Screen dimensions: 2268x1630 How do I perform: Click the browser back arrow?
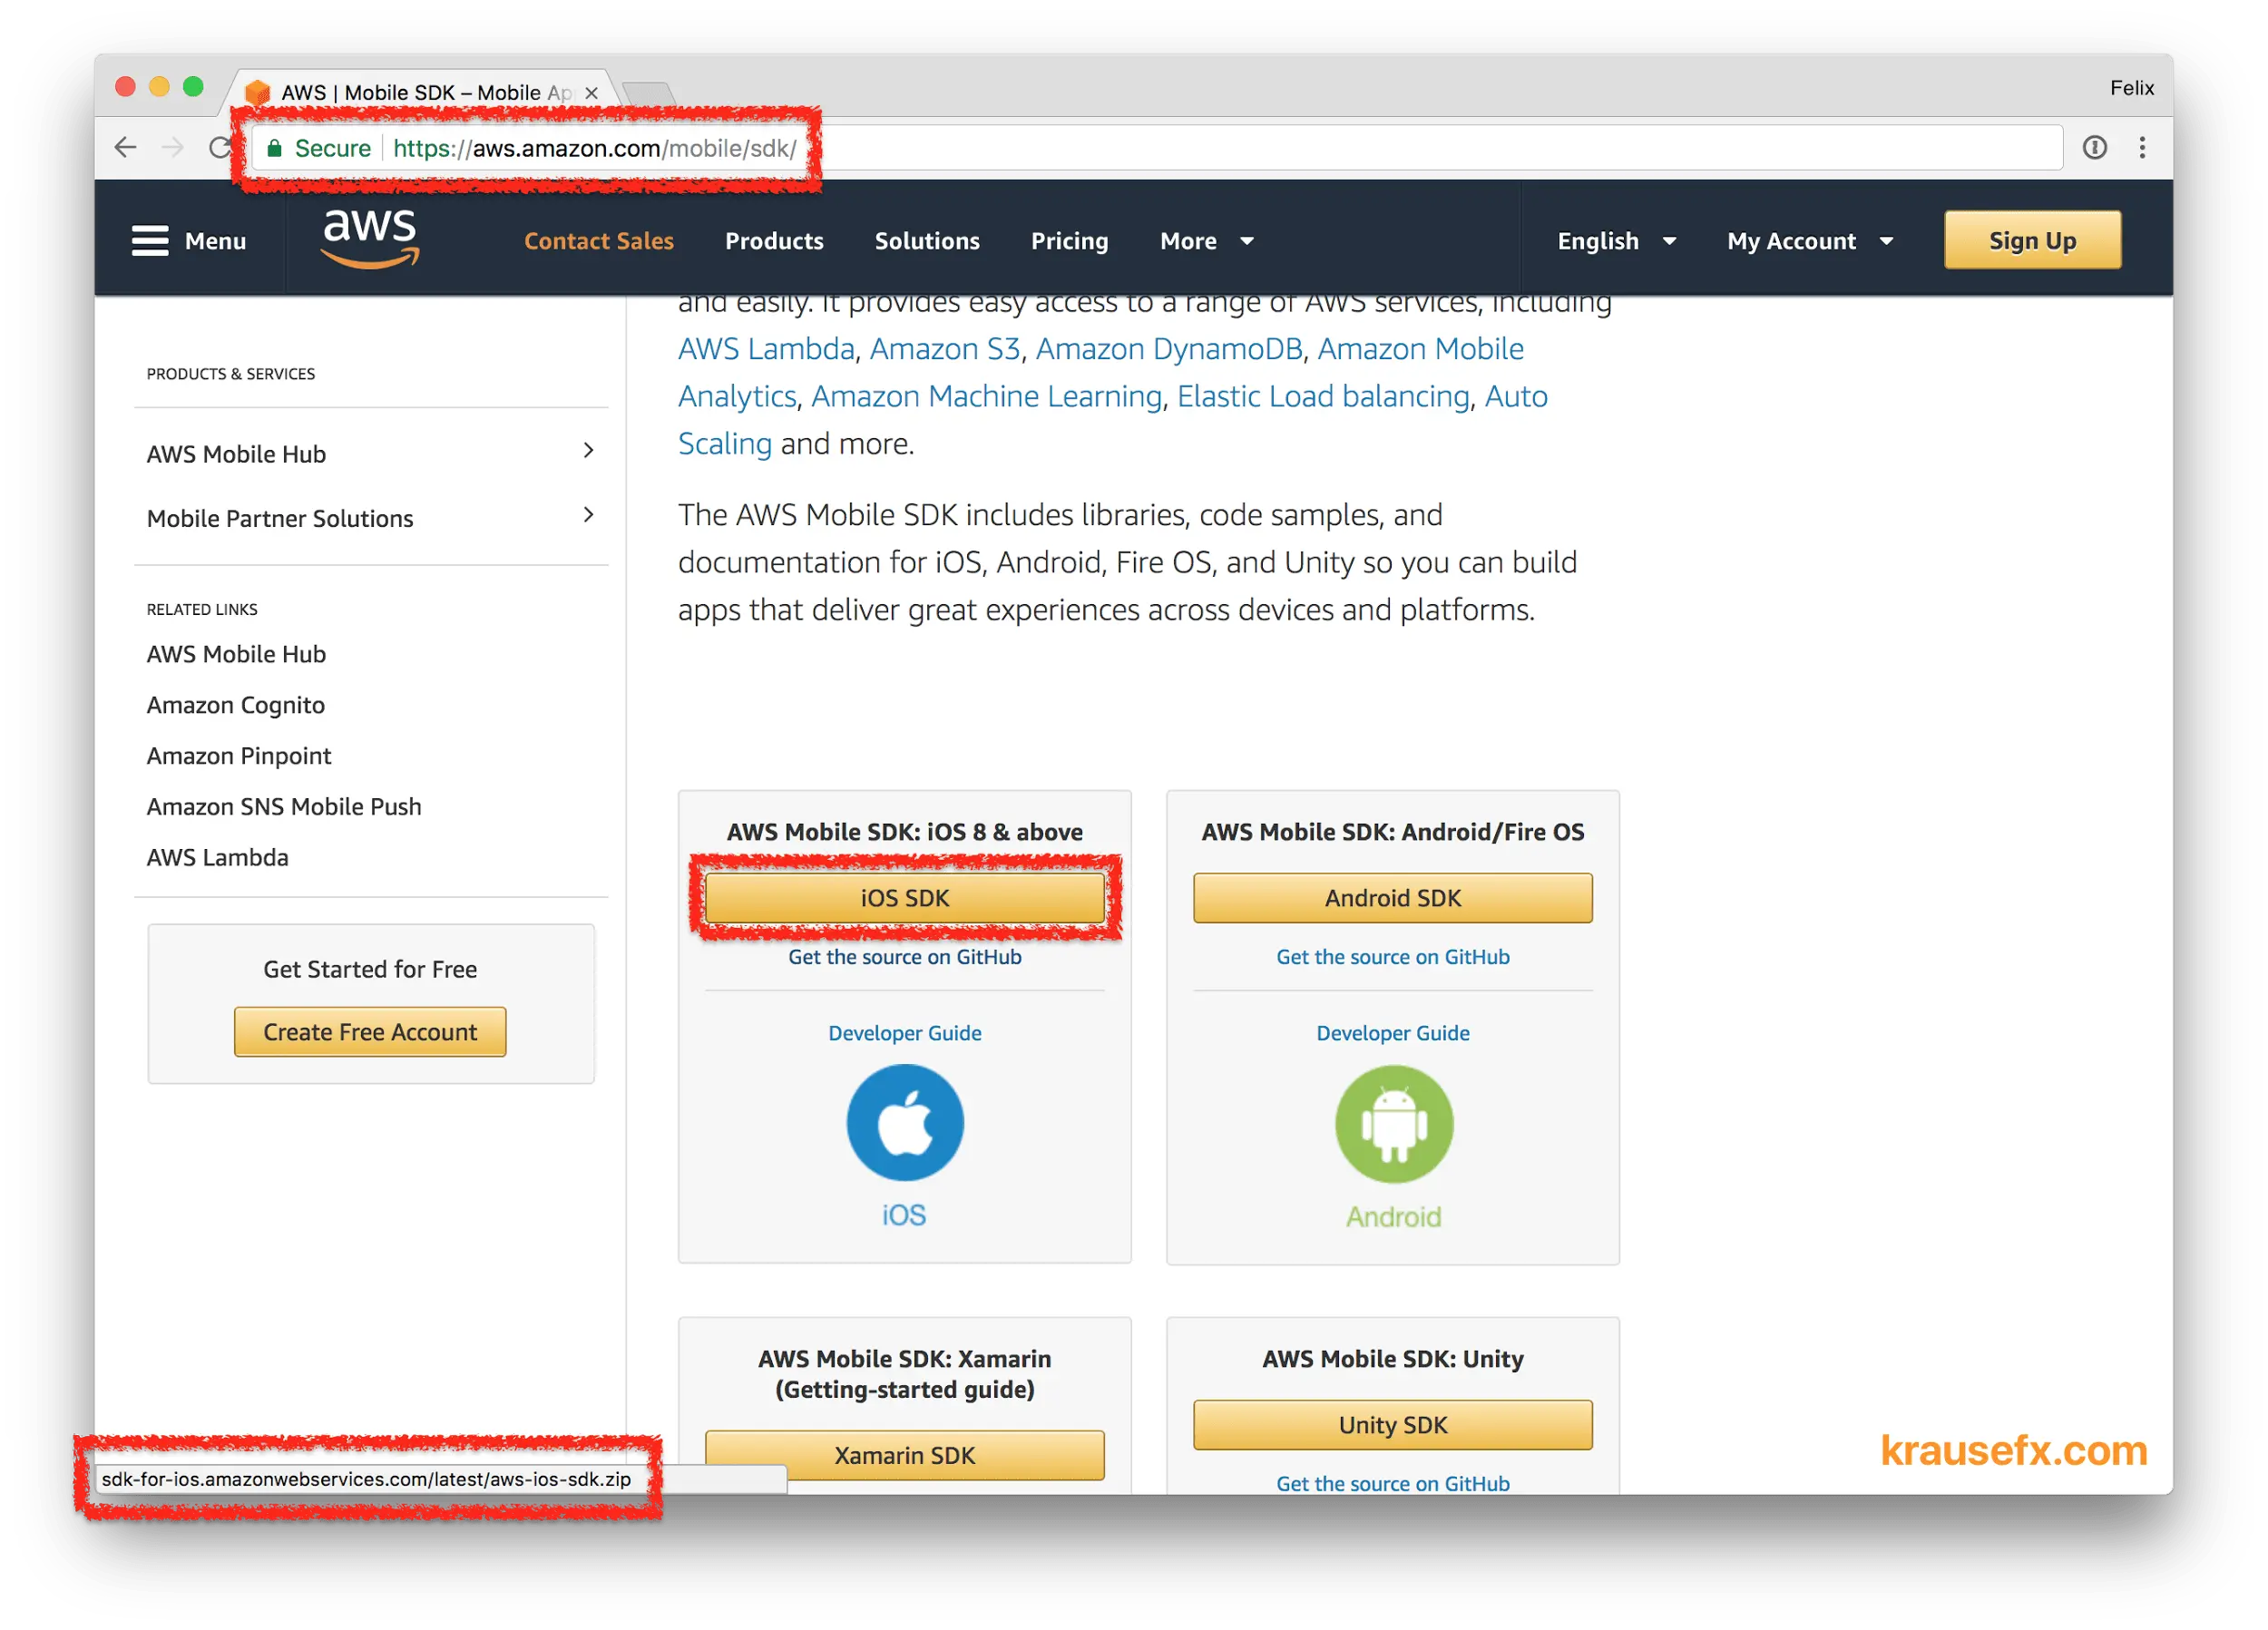pyautogui.click(x=126, y=148)
